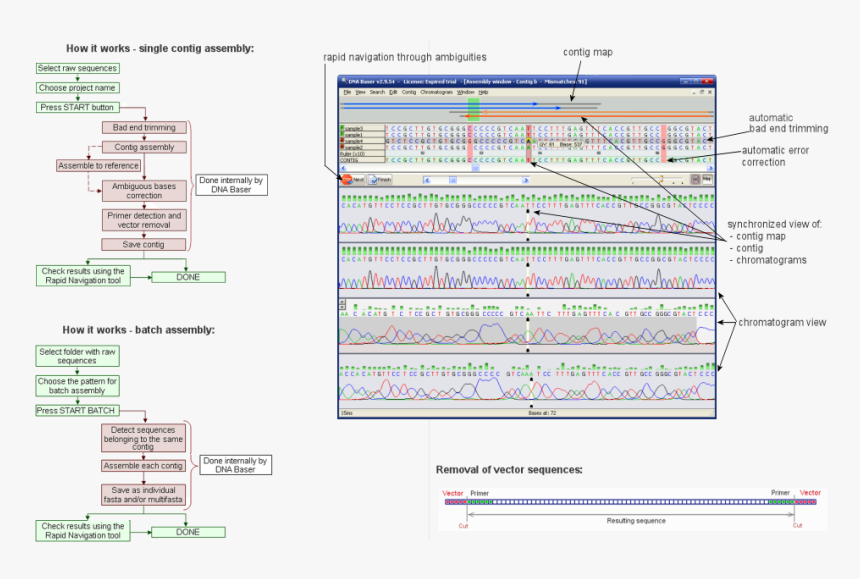Click 'Detect sequences belonging to the same contig'

tap(144, 438)
